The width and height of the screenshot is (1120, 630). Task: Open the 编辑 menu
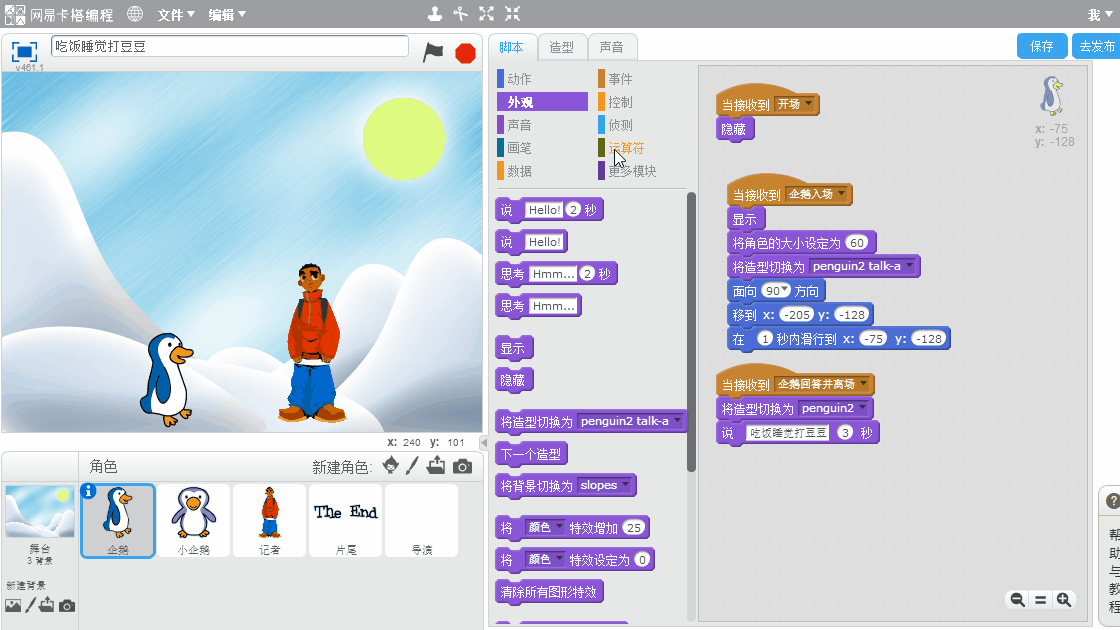(227, 15)
